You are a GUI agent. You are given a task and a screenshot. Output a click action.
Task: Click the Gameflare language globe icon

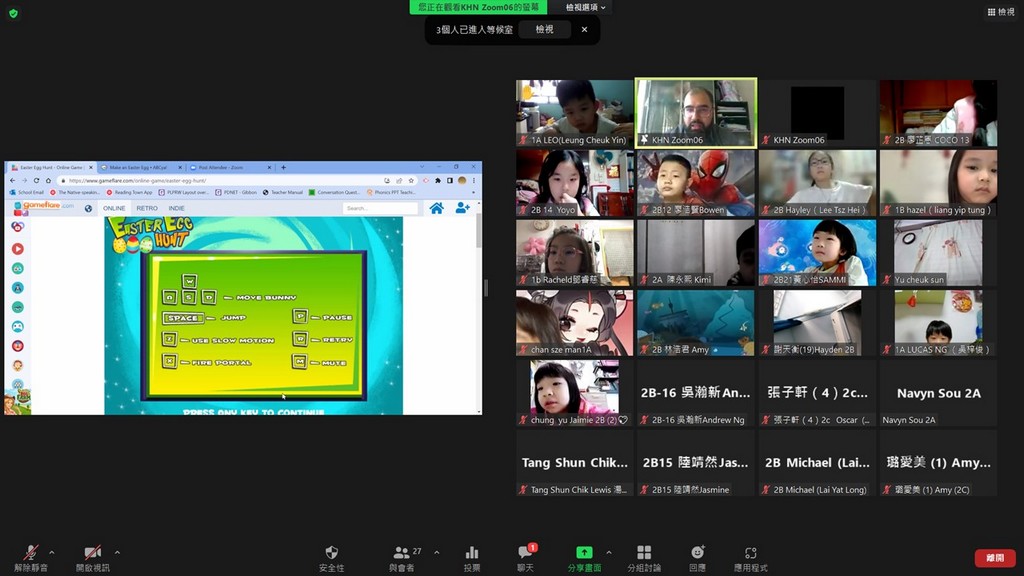(x=88, y=208)
